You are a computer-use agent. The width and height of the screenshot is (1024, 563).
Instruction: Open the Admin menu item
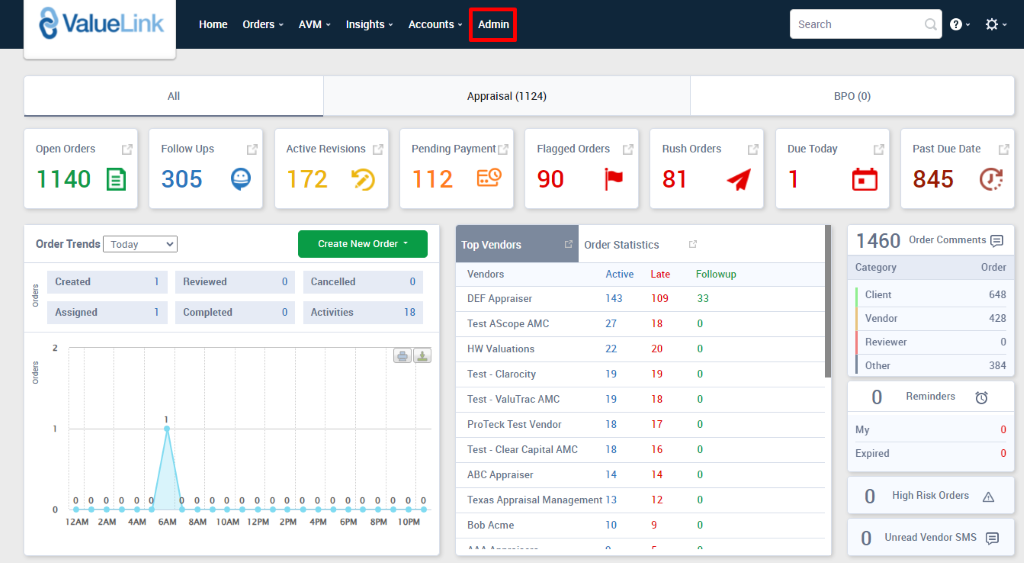[x=493, y=24]
